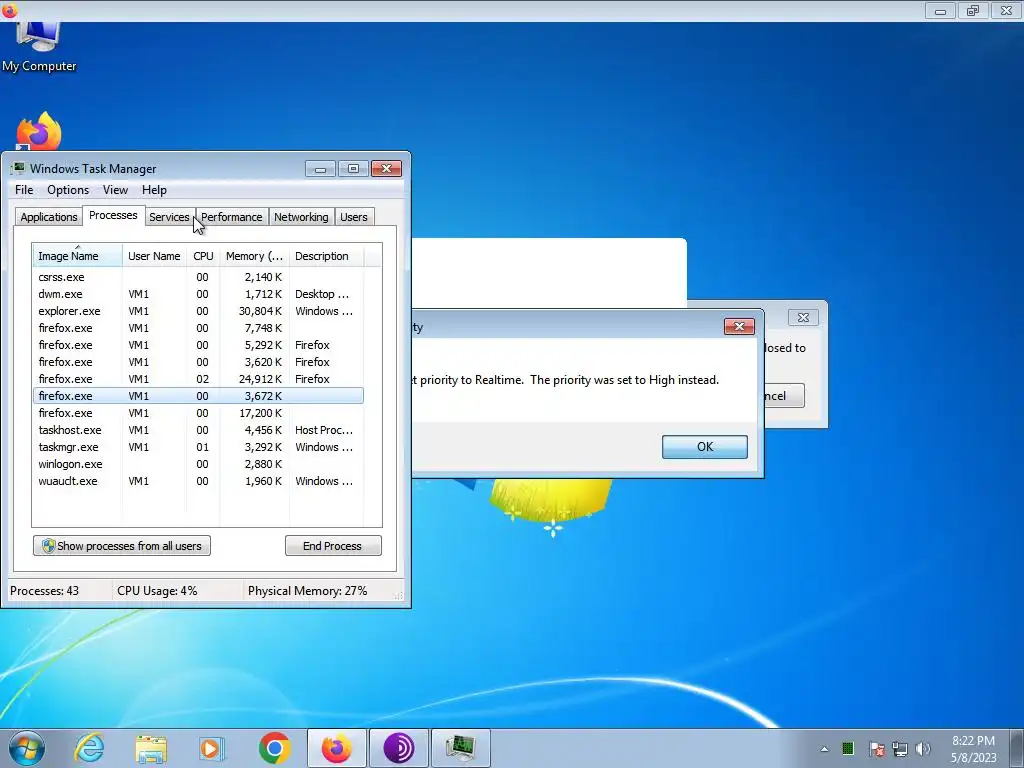This screenshot has height=768, width=1024.
Task: Sort by Description column header
Action: [326, 256]
